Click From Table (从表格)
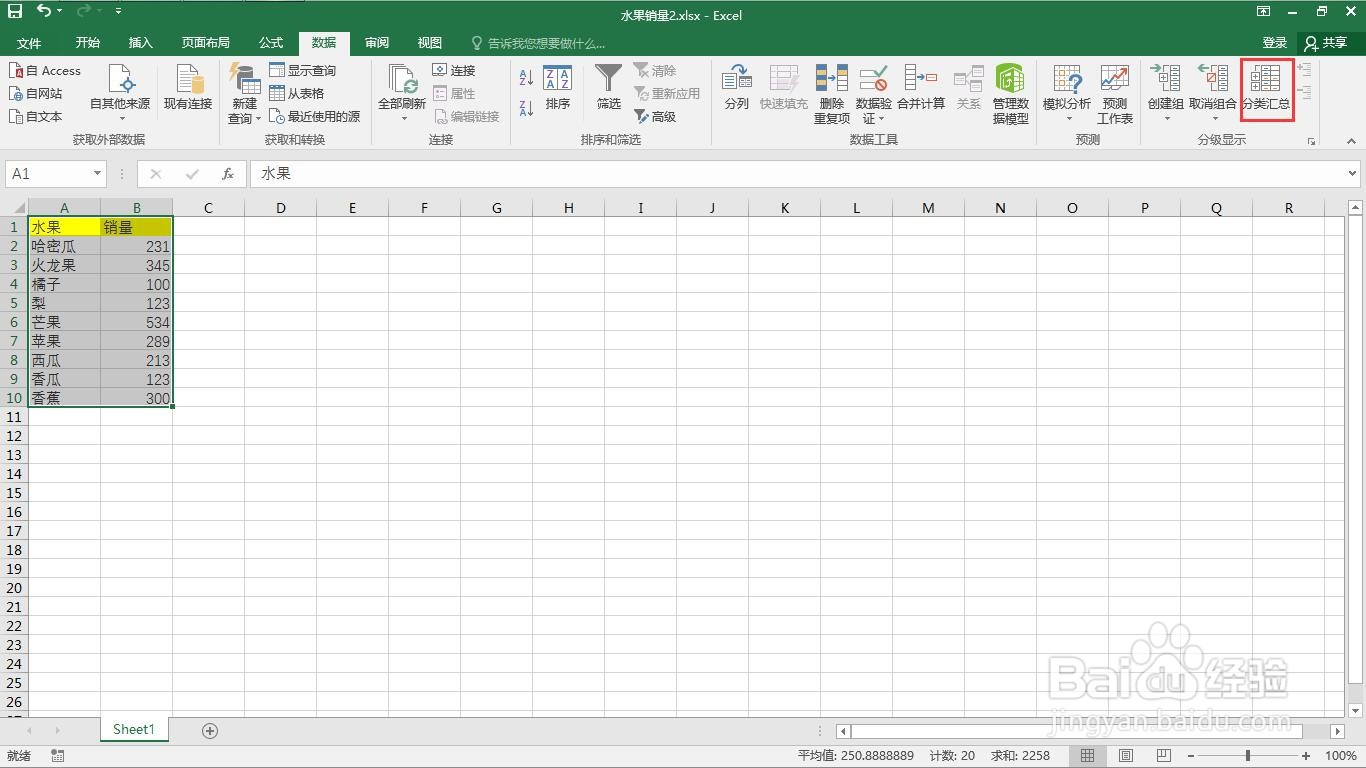This screenshot has height=768, width=1366. click(x=297, y=94)
